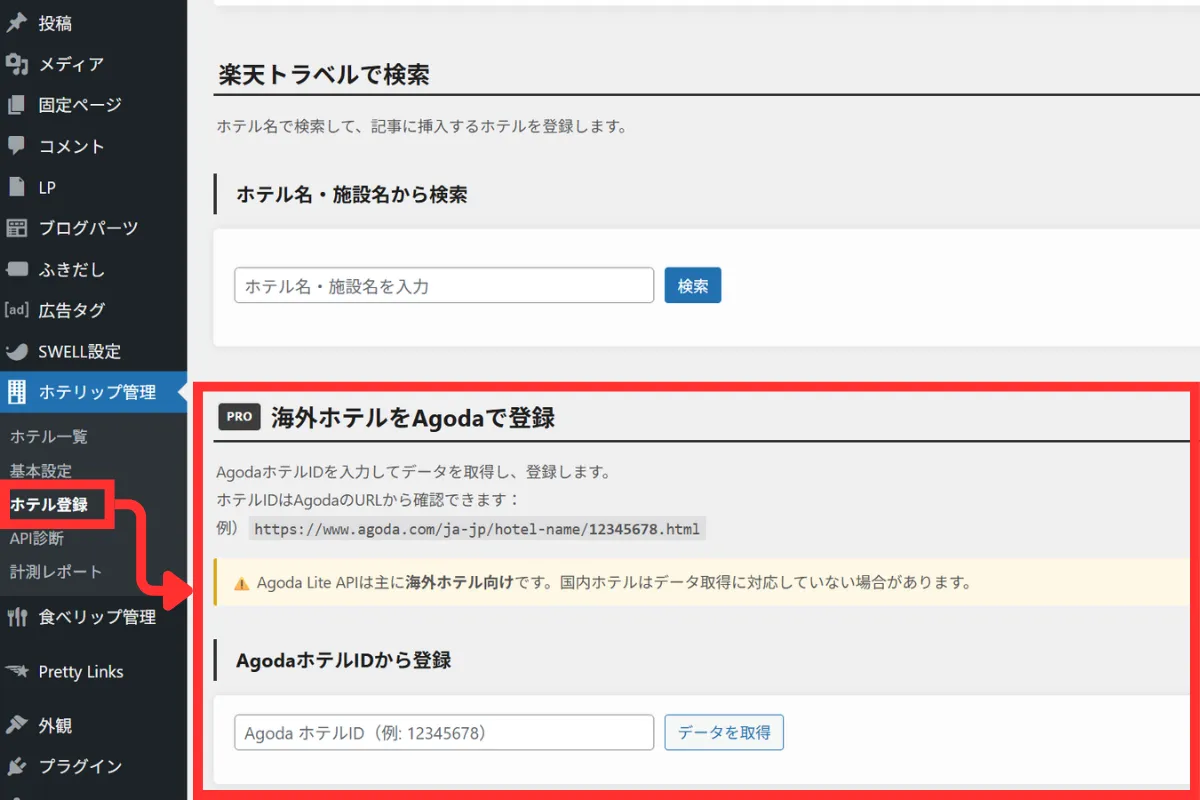Click the Agoda Lite API warning text

pyautogui.click(x=614, y=582)
